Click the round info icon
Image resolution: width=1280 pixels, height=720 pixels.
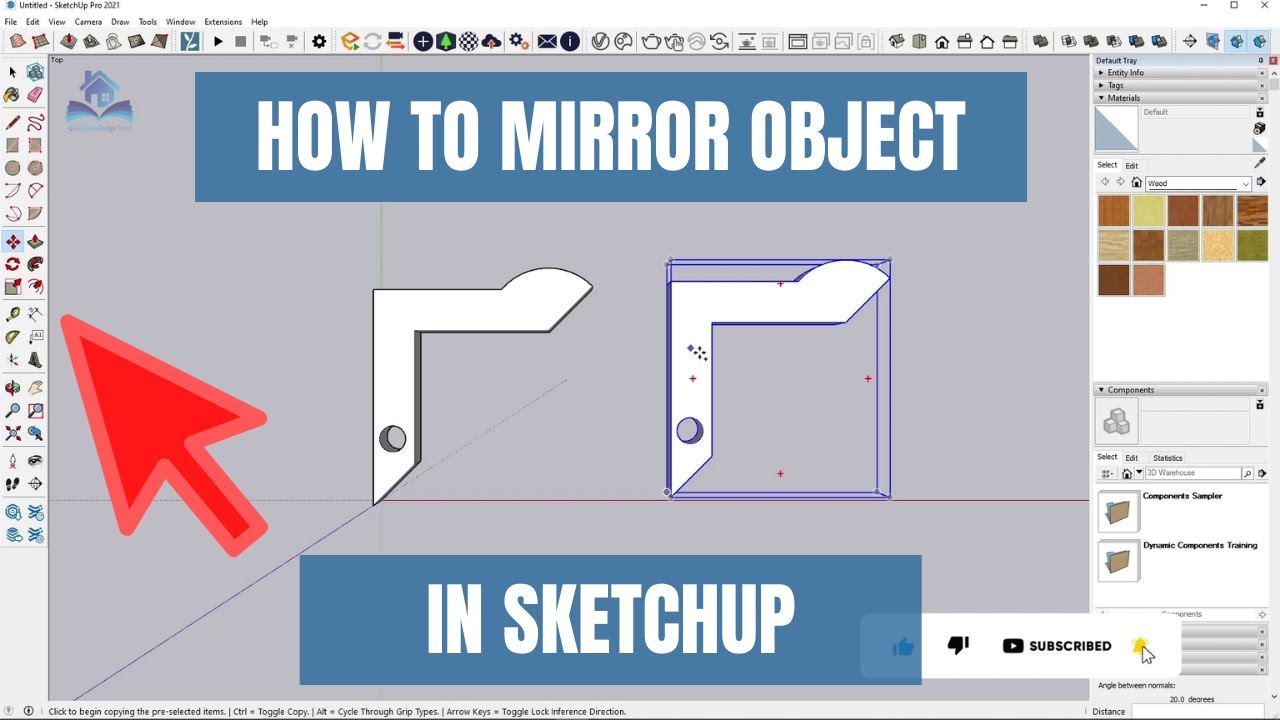click(570, 41)
